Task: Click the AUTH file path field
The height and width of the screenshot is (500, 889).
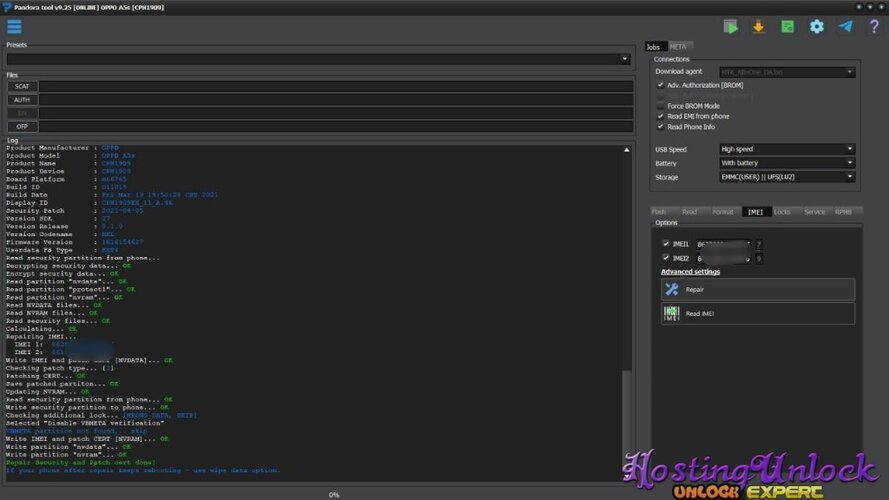Action: [x=336, y=100]
